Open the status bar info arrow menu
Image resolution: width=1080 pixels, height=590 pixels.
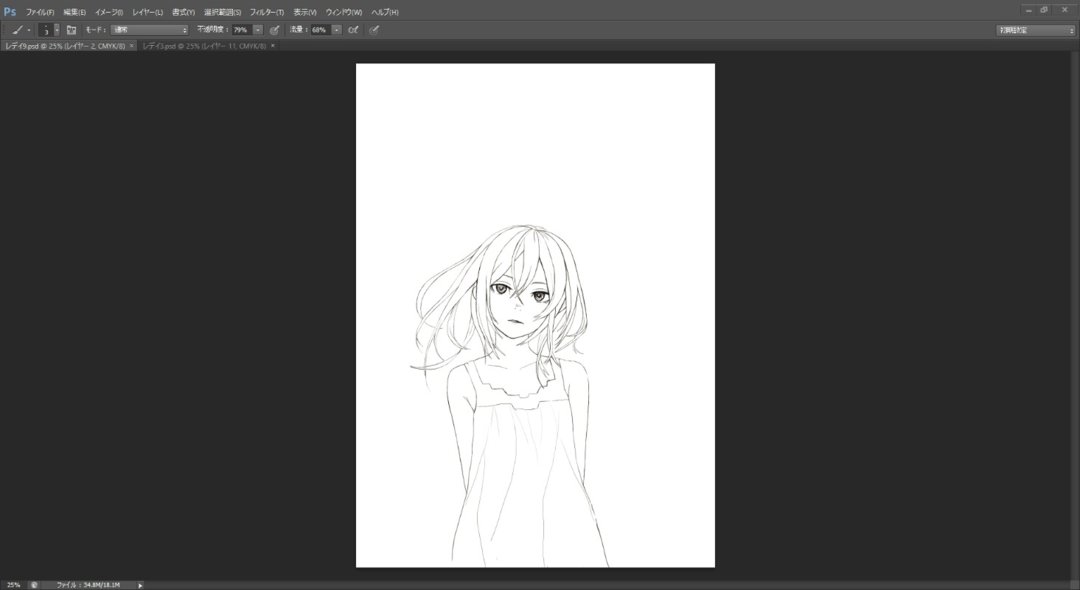point(141,585)
